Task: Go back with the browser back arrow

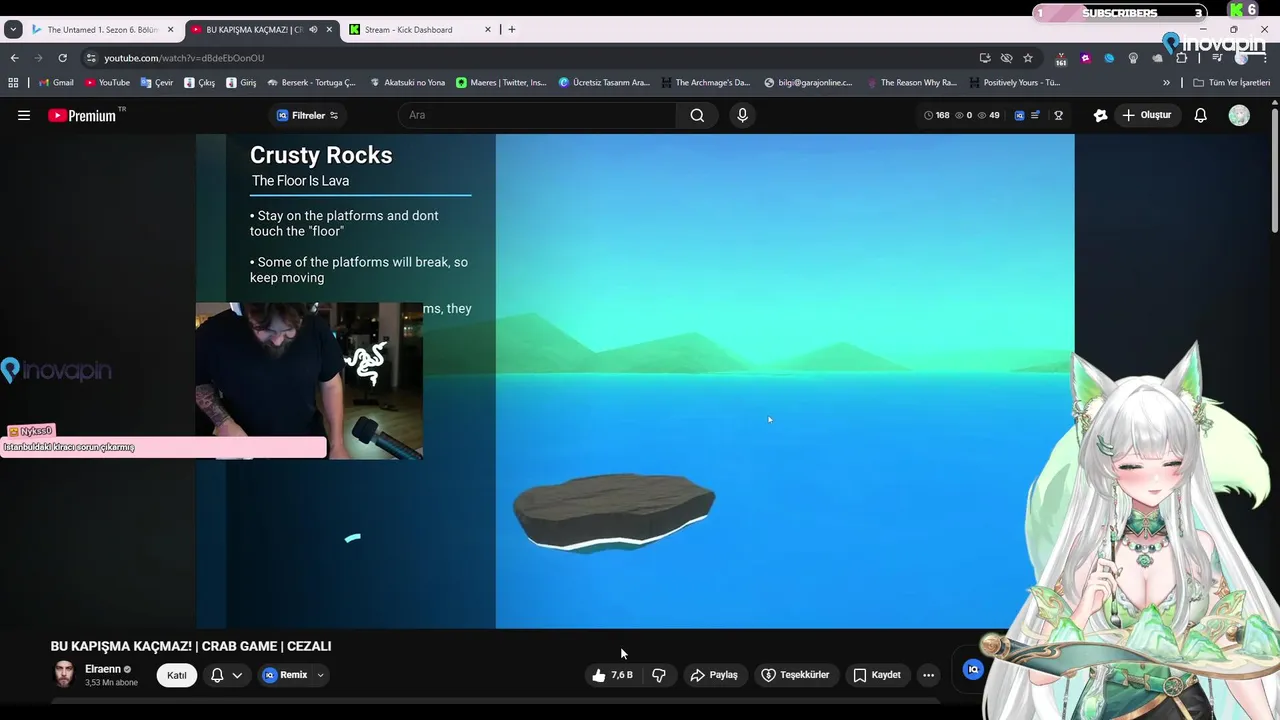Action: (14, 58)
